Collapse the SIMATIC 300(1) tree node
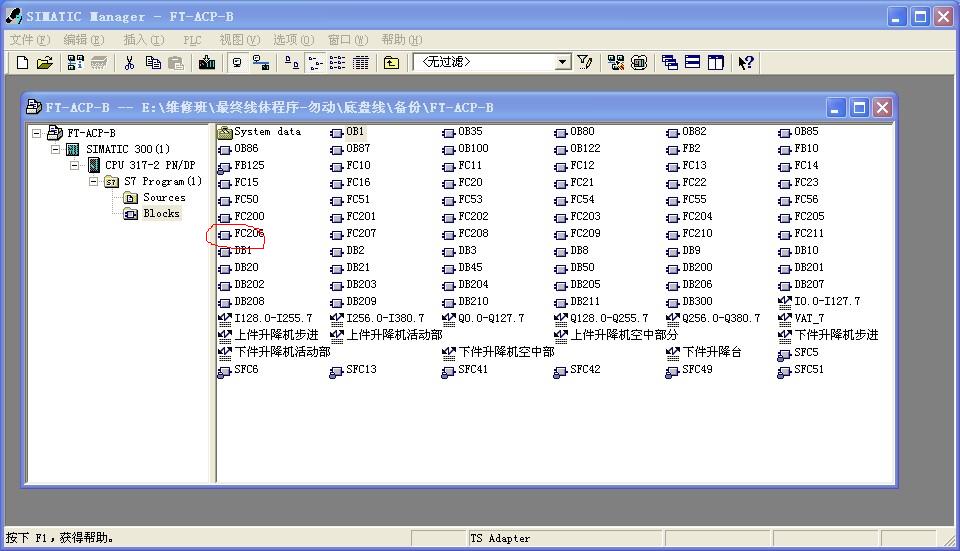 pos(56,149)
